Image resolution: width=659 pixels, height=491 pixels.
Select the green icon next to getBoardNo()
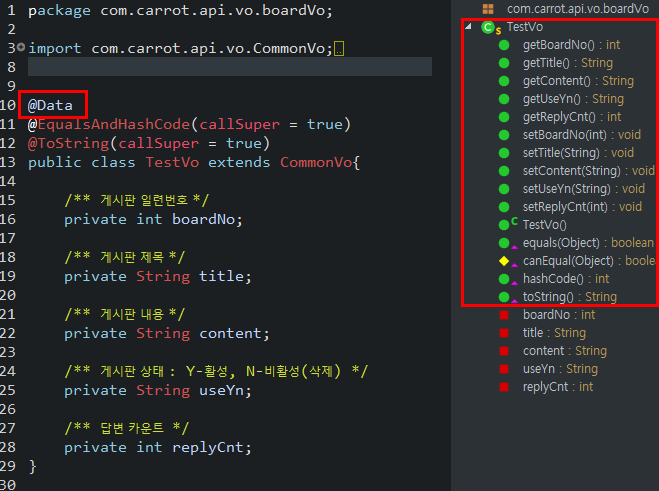(504, 45)
